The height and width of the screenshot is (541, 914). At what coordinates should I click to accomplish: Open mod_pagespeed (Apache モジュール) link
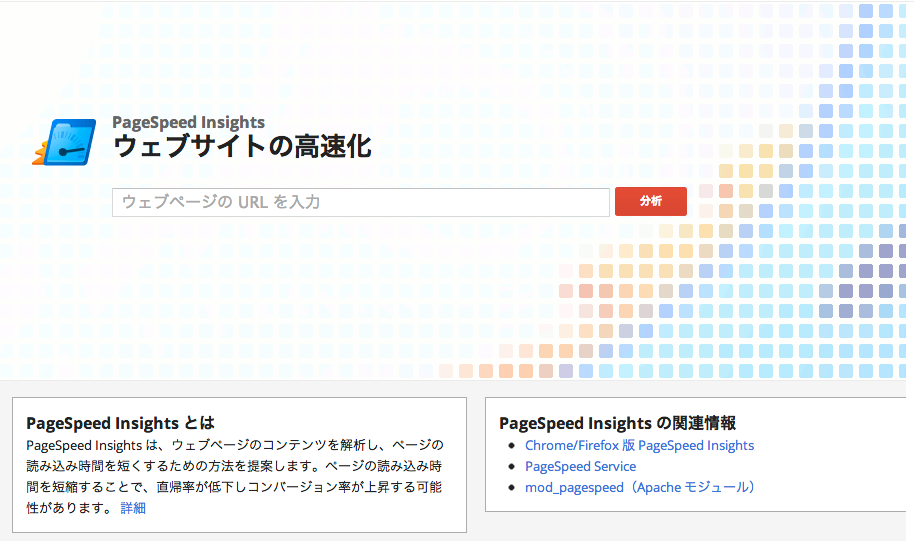(x=640, y=487)
